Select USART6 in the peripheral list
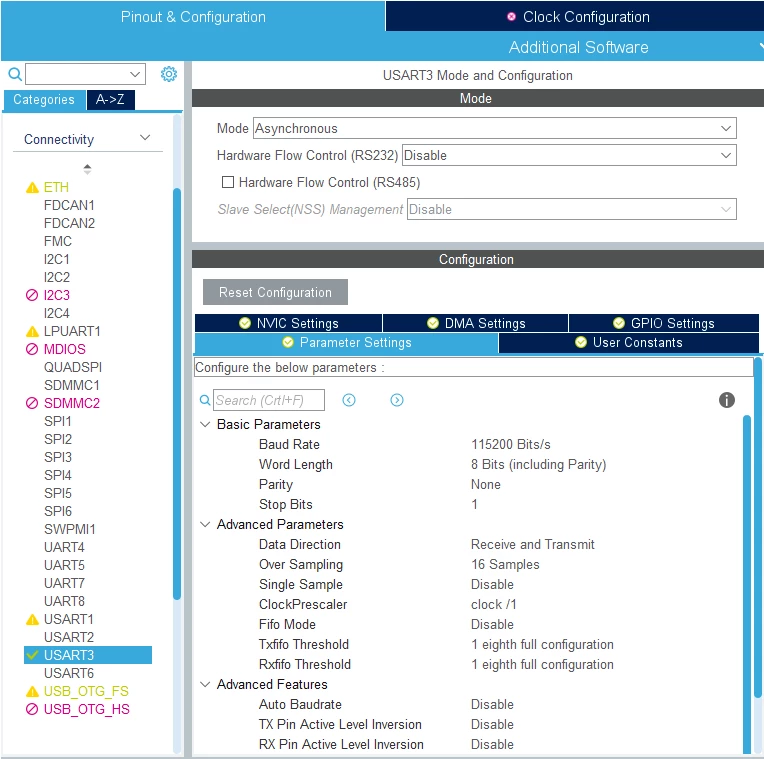This screenshot has width=764, height=759. click(69, 673)
